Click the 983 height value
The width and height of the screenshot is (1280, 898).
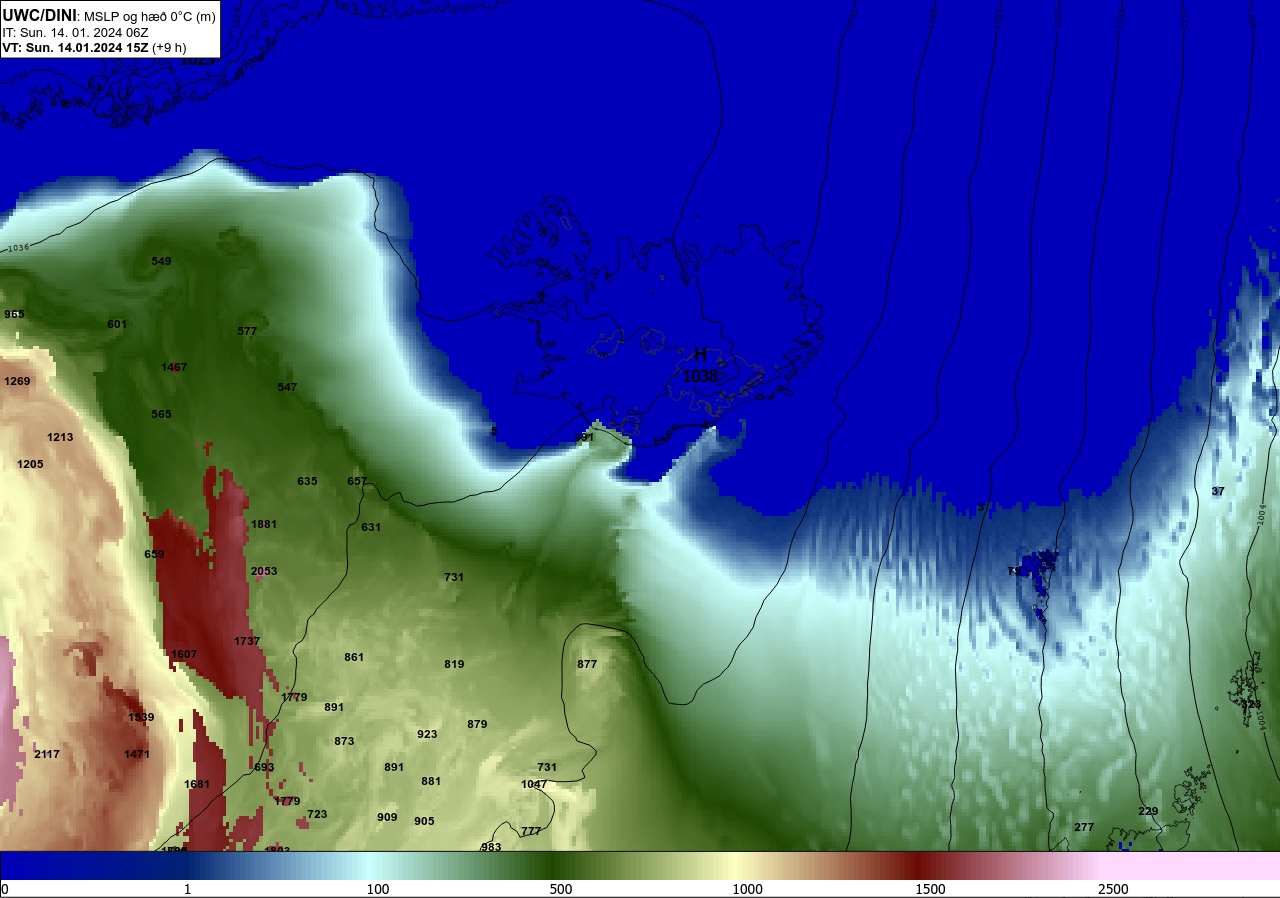click(x=491, y=847)
